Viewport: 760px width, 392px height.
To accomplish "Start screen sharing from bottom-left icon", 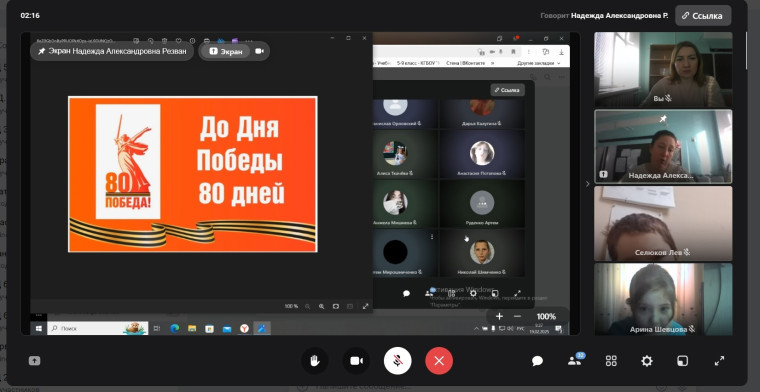I will (x=34, y=361).
